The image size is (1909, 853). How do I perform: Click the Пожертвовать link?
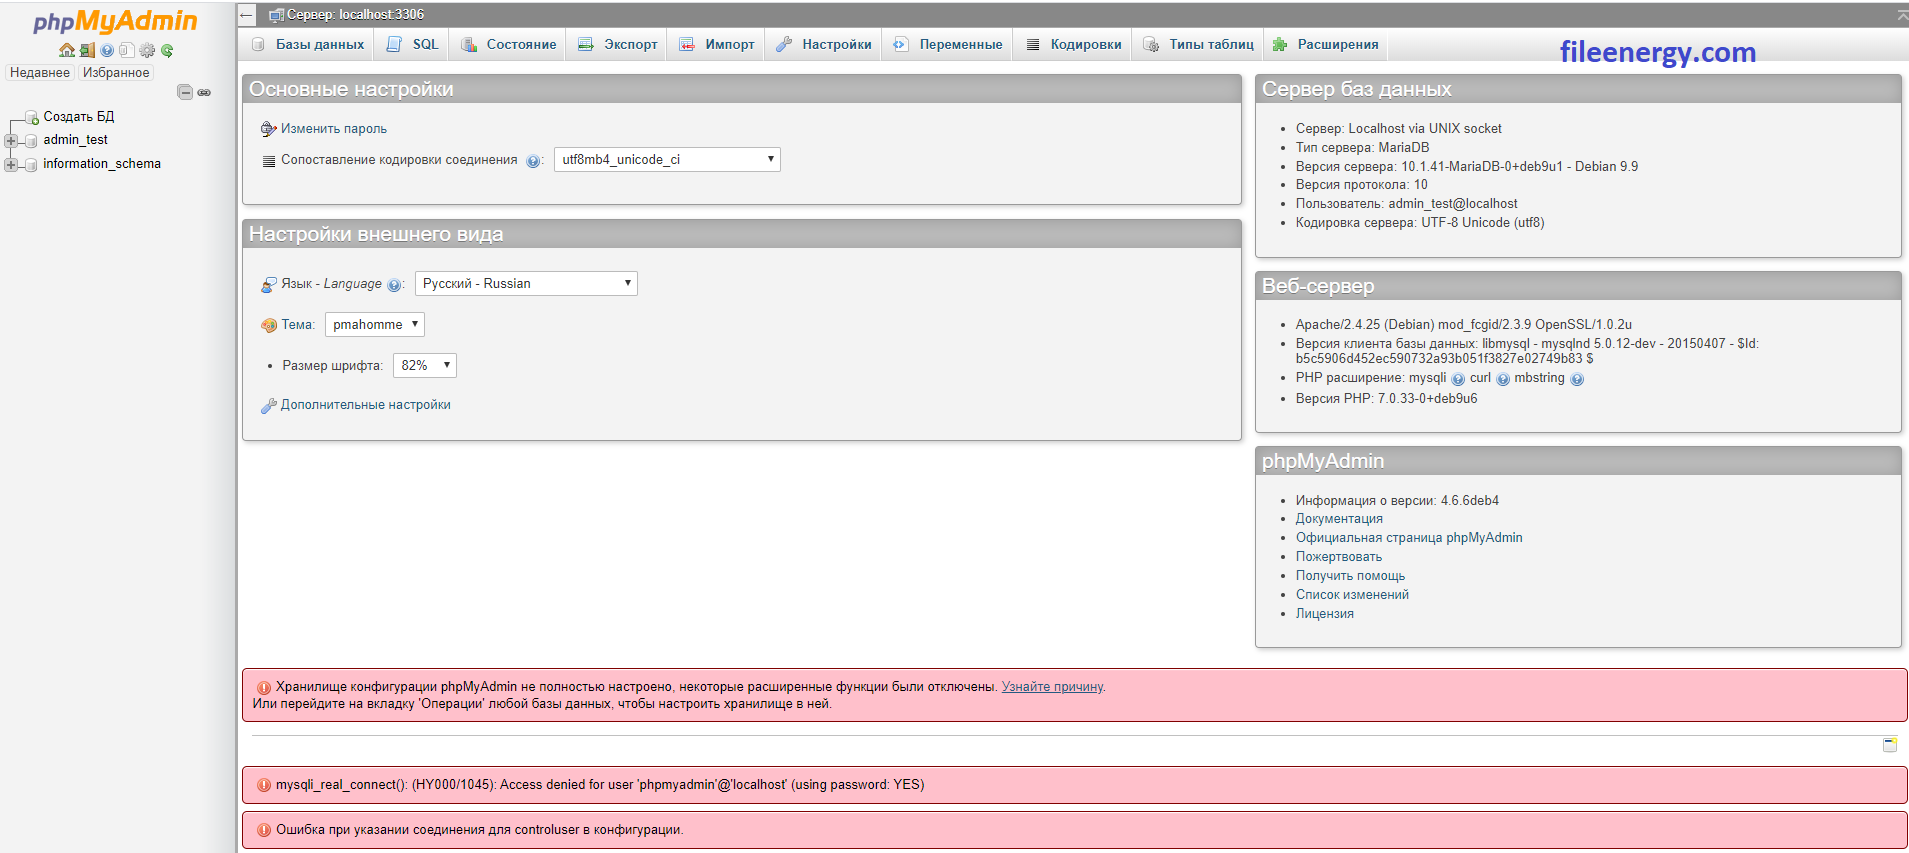[x=1339, y=557]
